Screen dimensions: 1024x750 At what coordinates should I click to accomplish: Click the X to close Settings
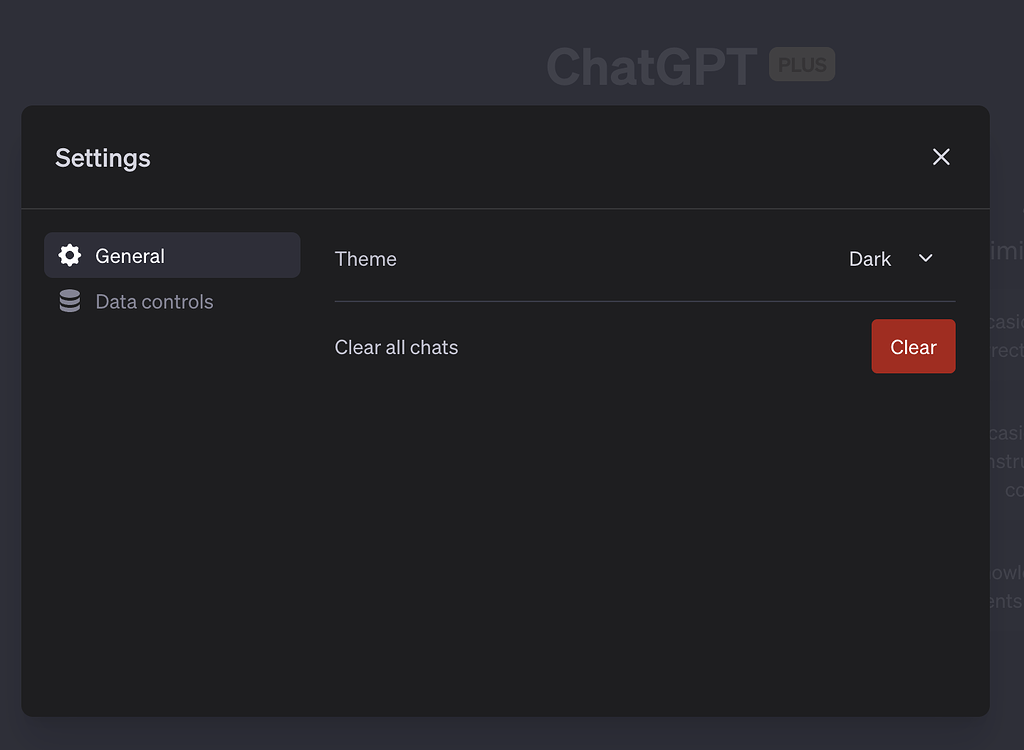(x=941, y=157)
